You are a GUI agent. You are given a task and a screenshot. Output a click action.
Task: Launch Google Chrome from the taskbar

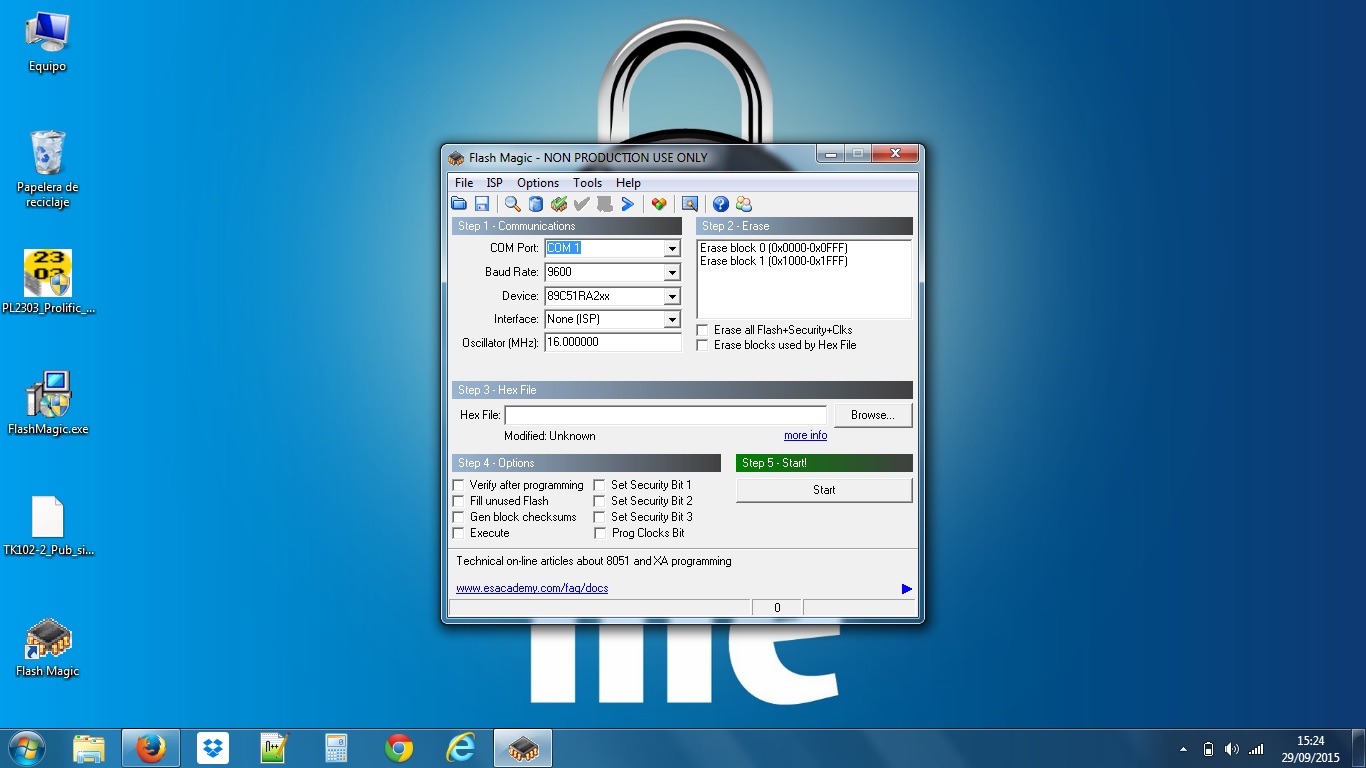[x=399, y=748]
